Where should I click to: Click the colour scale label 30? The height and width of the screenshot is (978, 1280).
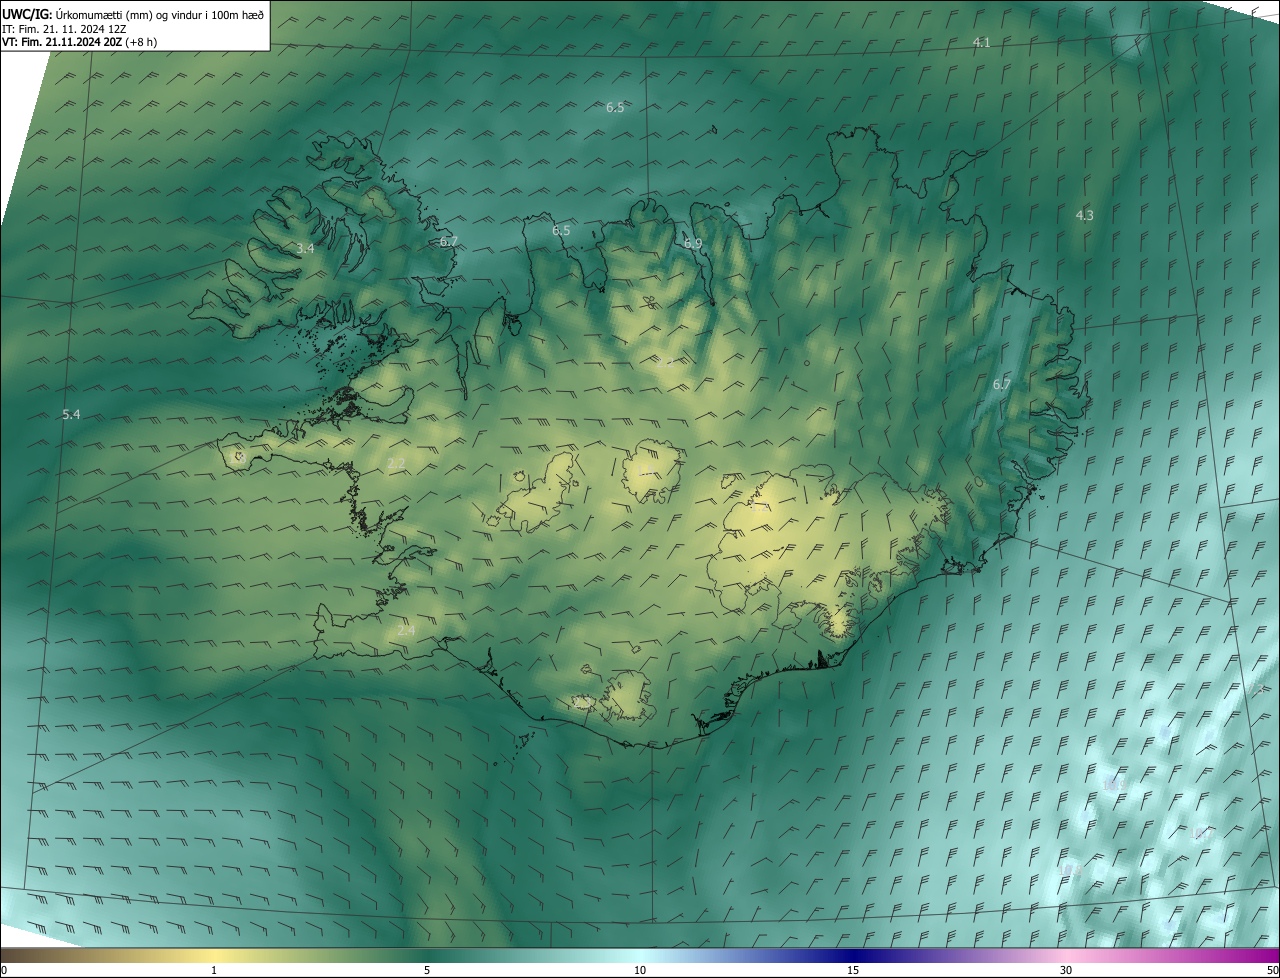click(1066, 970)
